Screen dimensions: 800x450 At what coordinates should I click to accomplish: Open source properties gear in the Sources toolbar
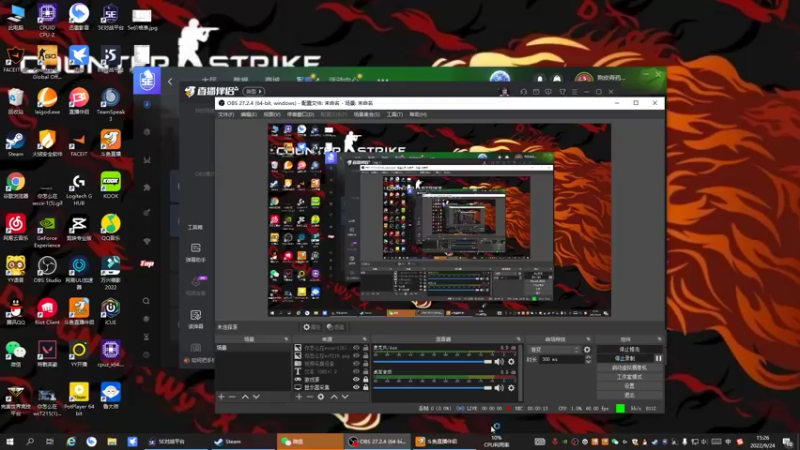[x=321, y=397]
